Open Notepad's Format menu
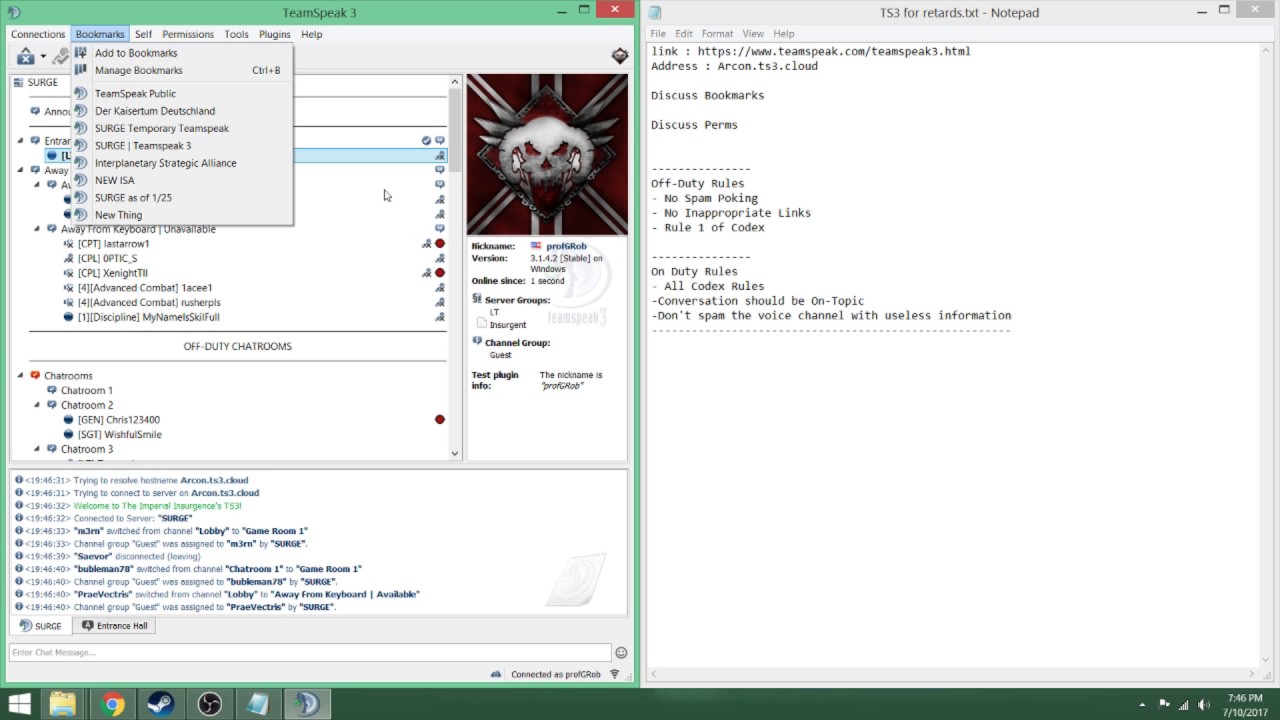Image resolution: width=1280 pixels, height=720 pixels. tap(717, 34)
